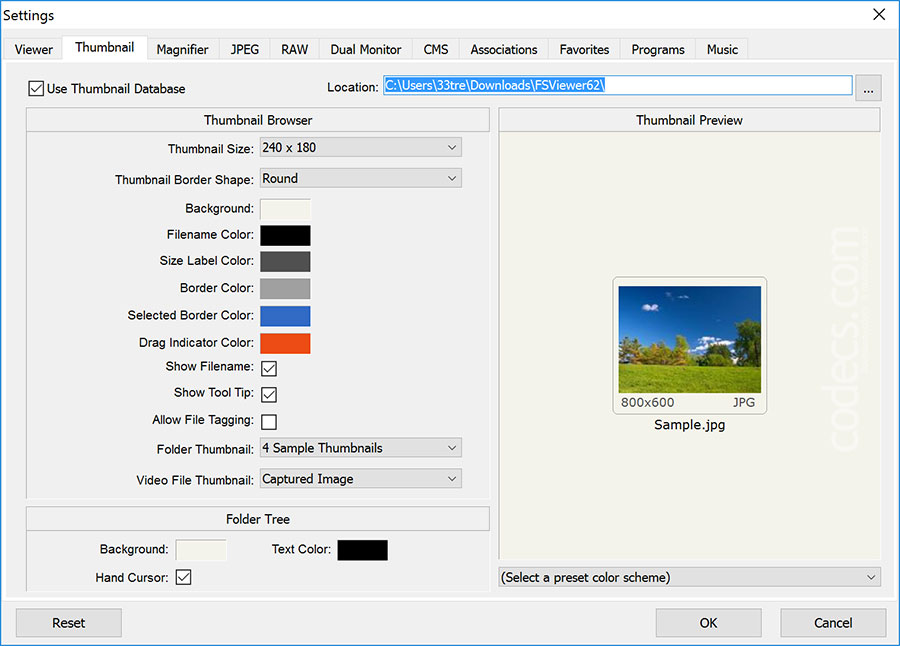
Task: Change the Filename Color swatch
Action: point(285,235)
